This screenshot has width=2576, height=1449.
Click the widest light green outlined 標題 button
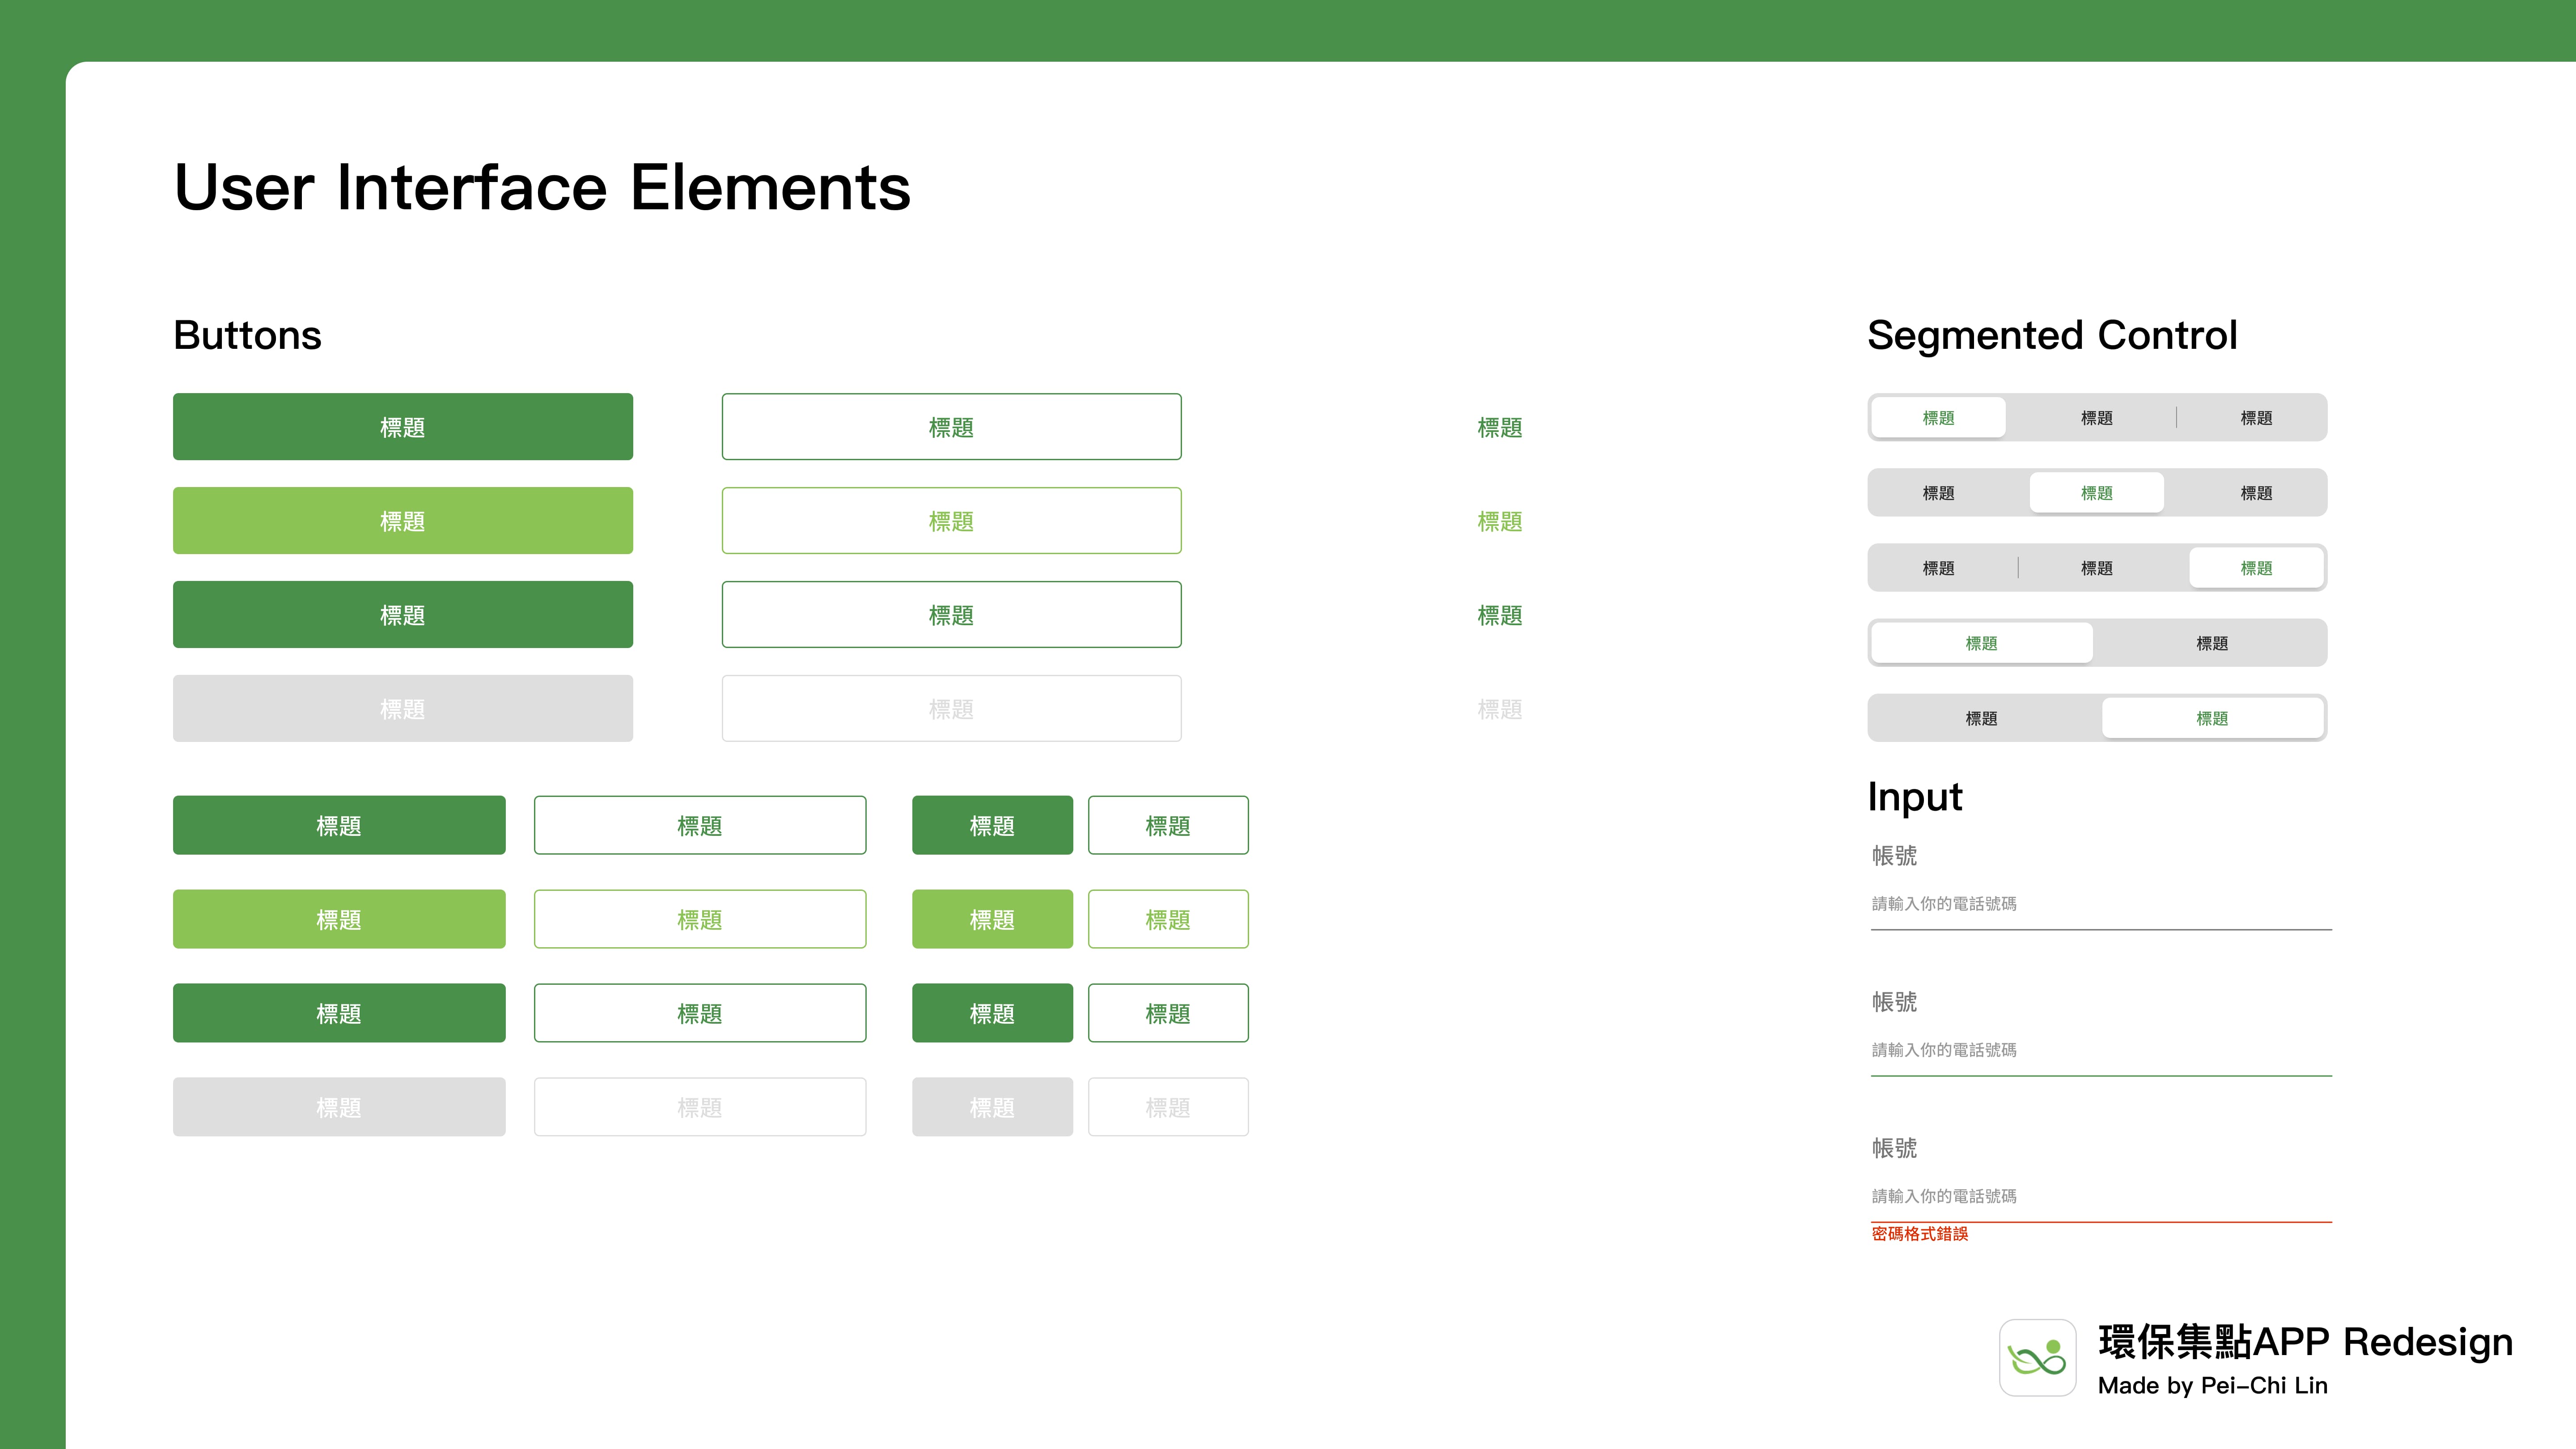tap(952, 521)
